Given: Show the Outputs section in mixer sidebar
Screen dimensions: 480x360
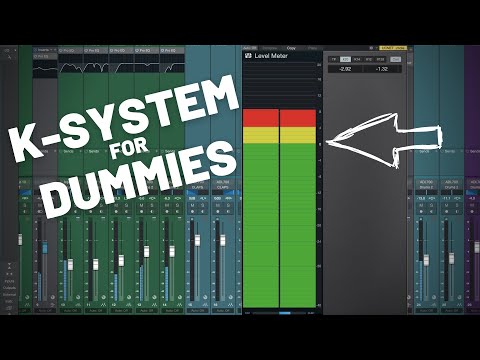Looking at the screenshot, I should pyautogui.click(x=9, y=288).
